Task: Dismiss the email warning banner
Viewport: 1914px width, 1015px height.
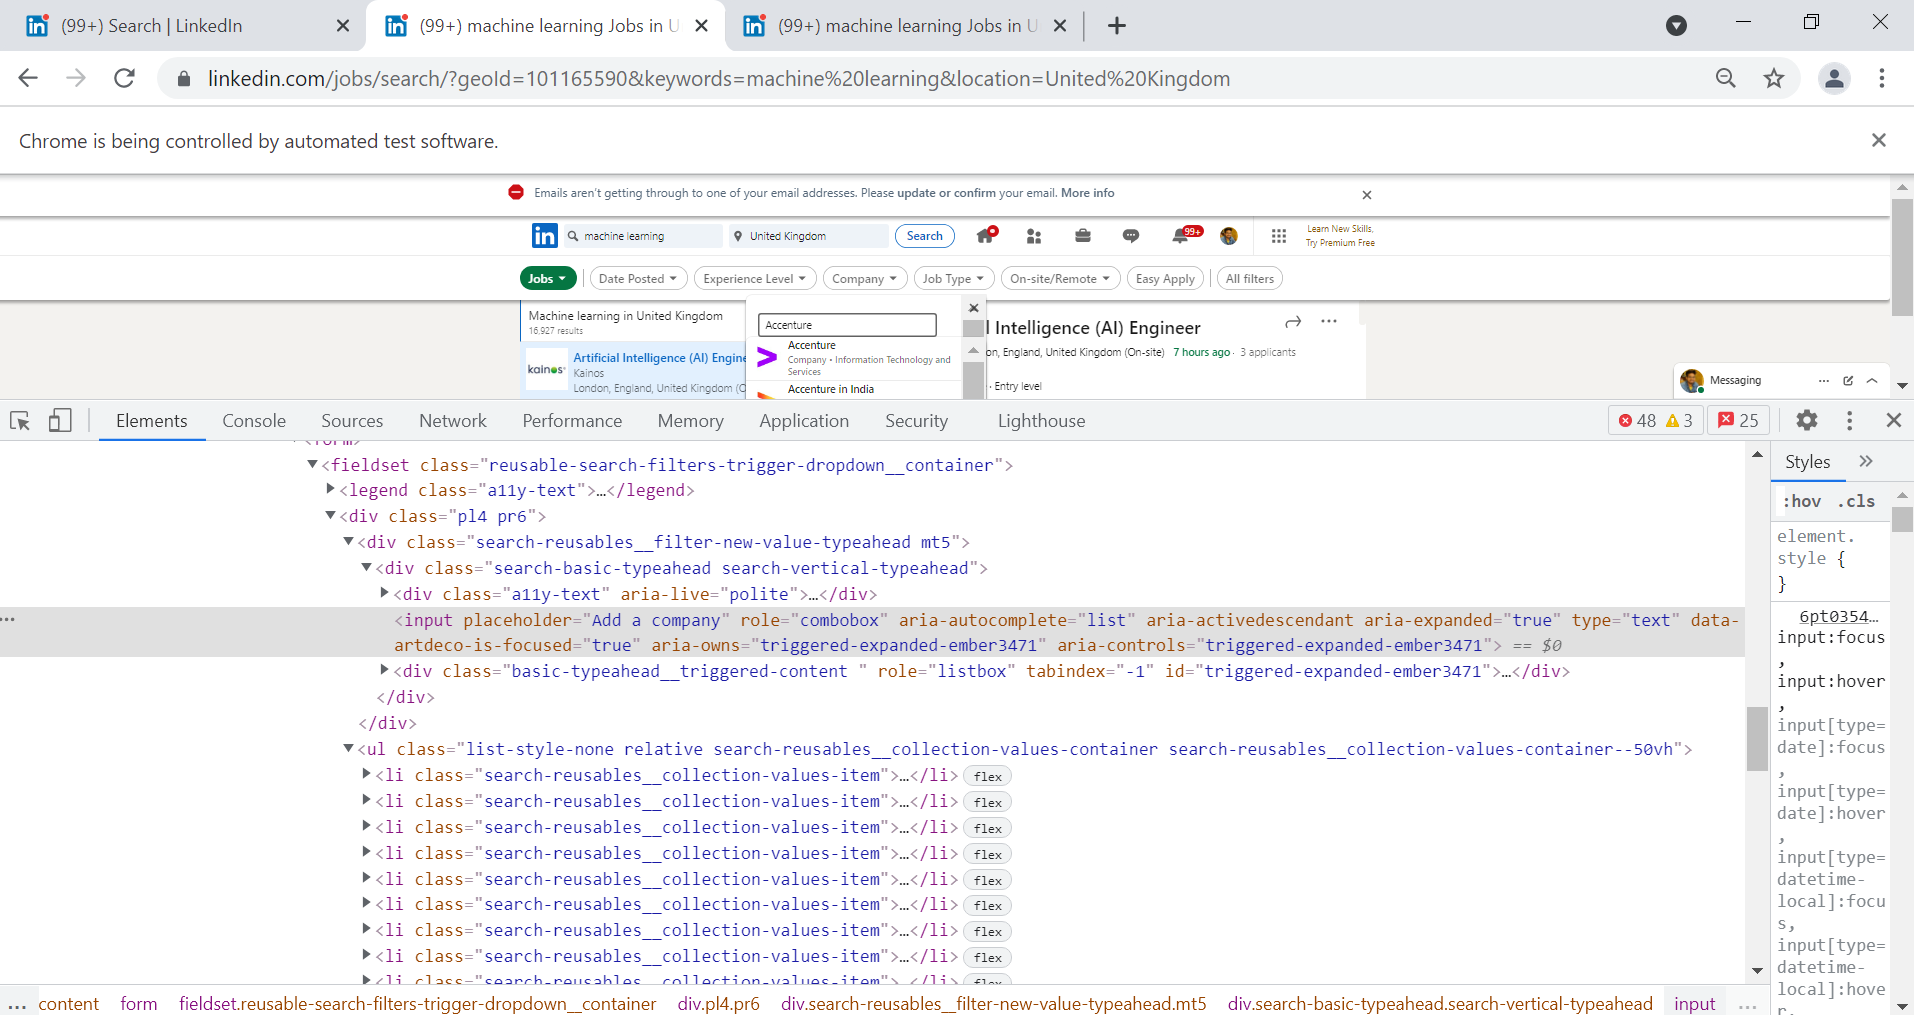Action: point(1367,195)
